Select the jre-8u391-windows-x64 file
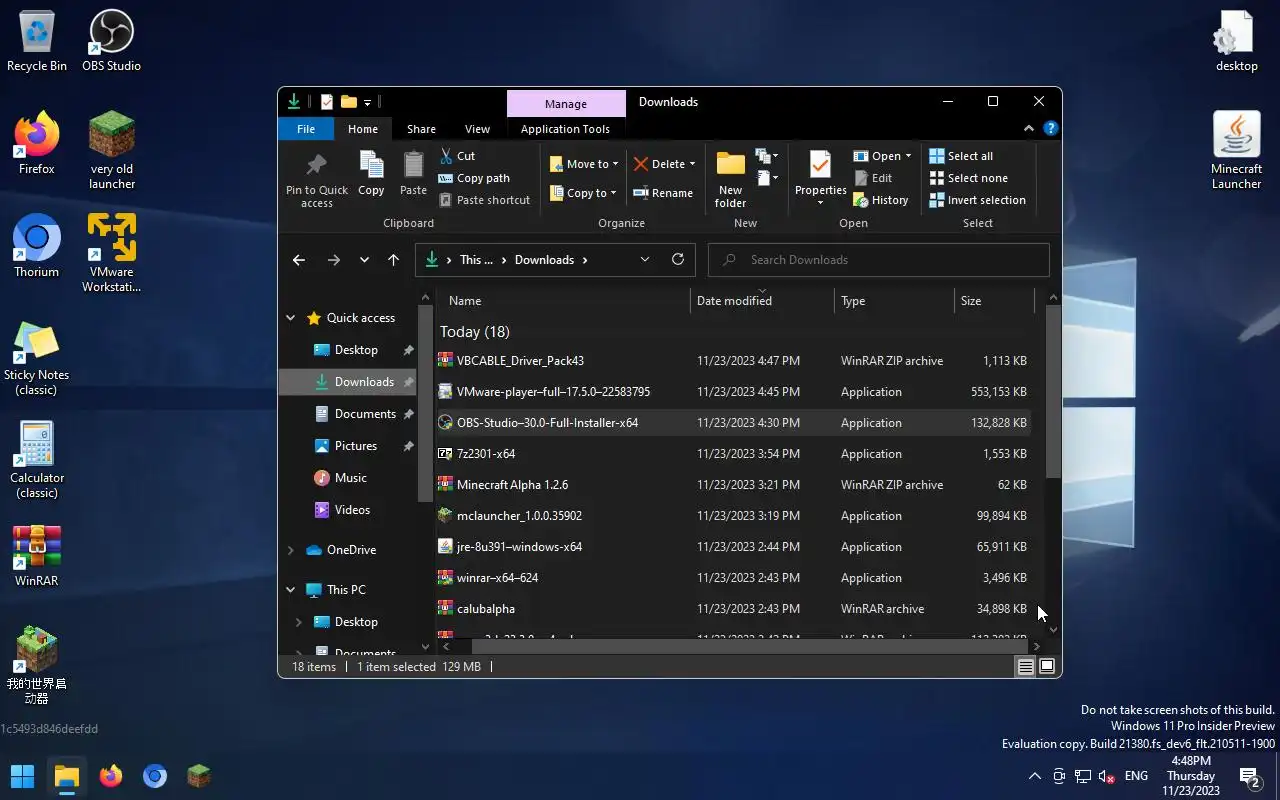1280x800 pixels. click(733, 547)
